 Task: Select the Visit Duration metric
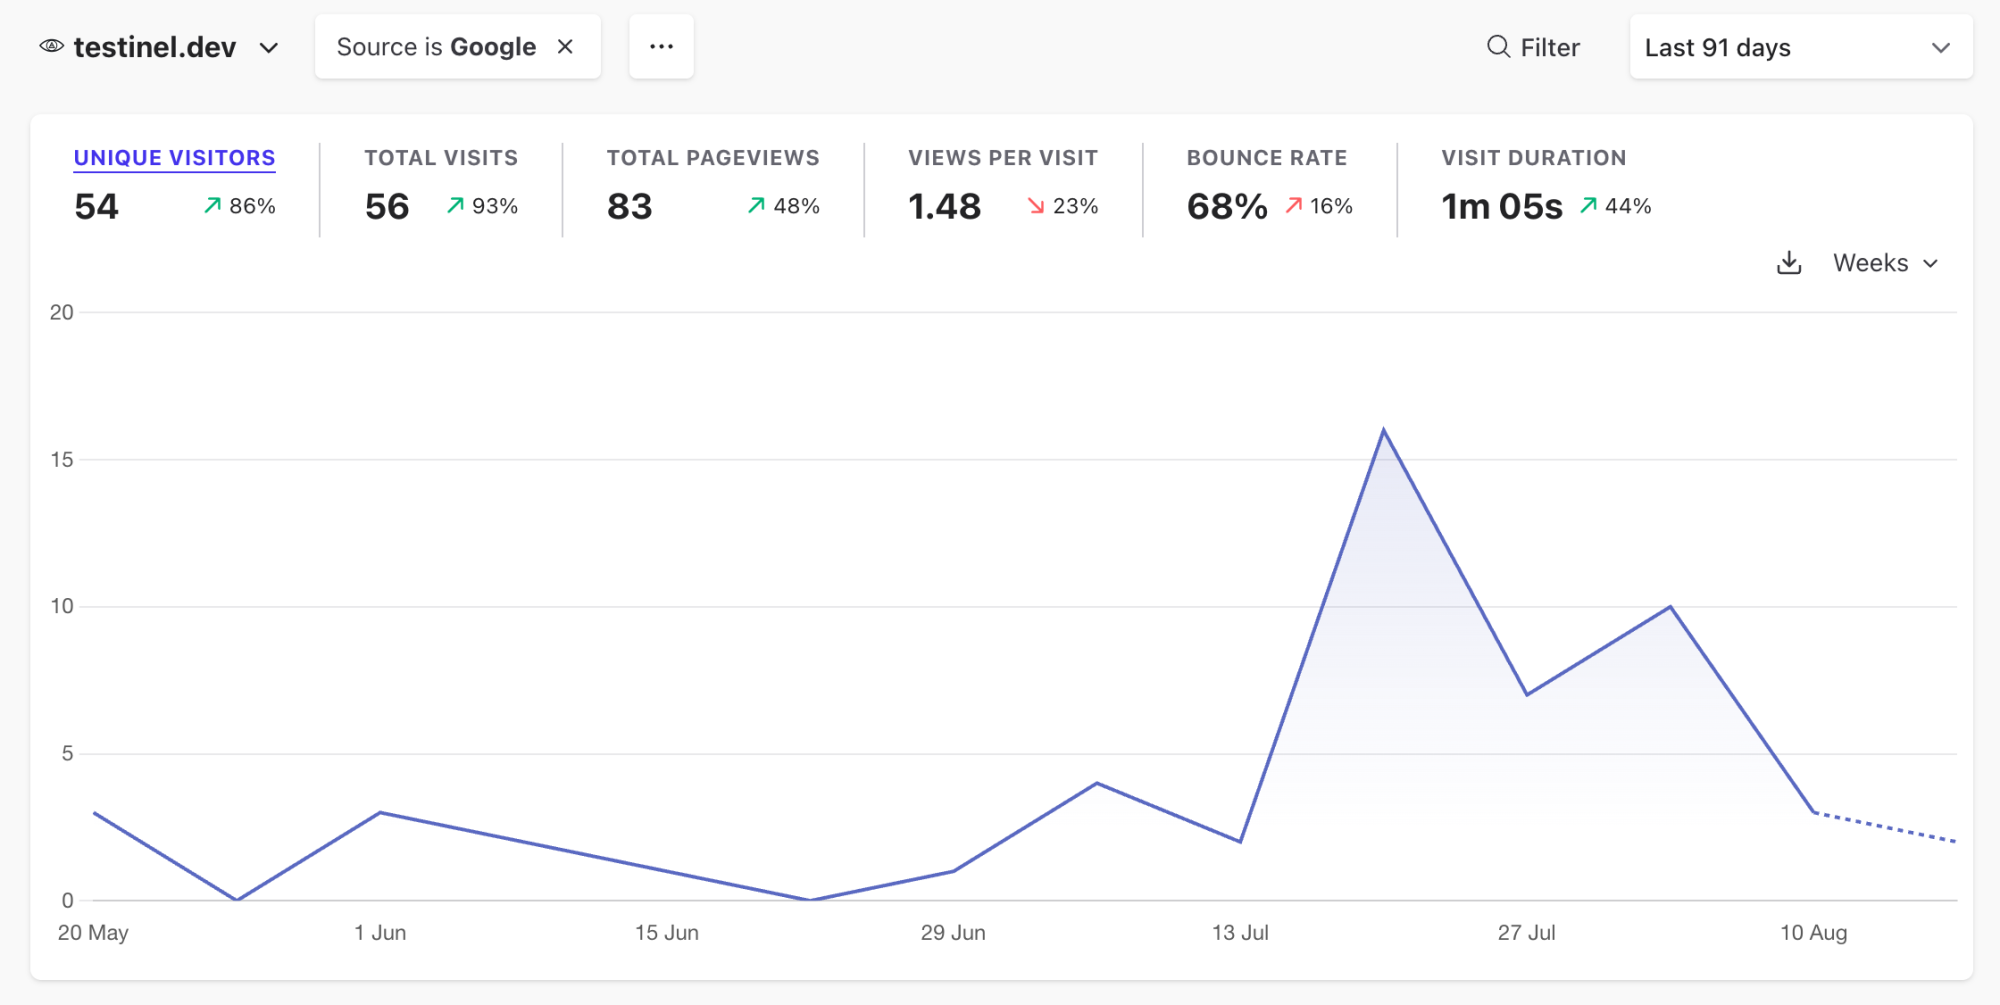pos(1534,158)
